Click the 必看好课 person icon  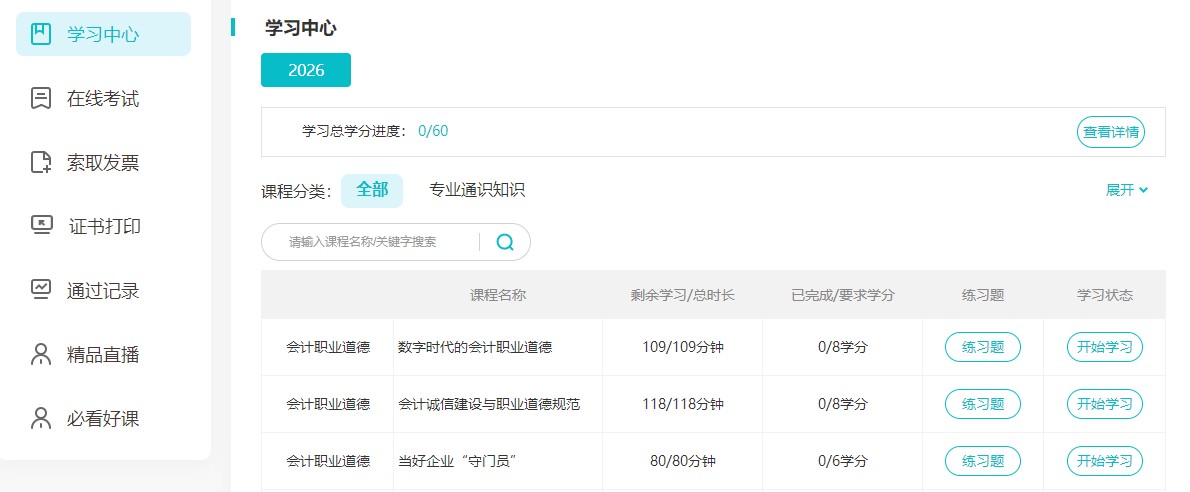(41, 418)
